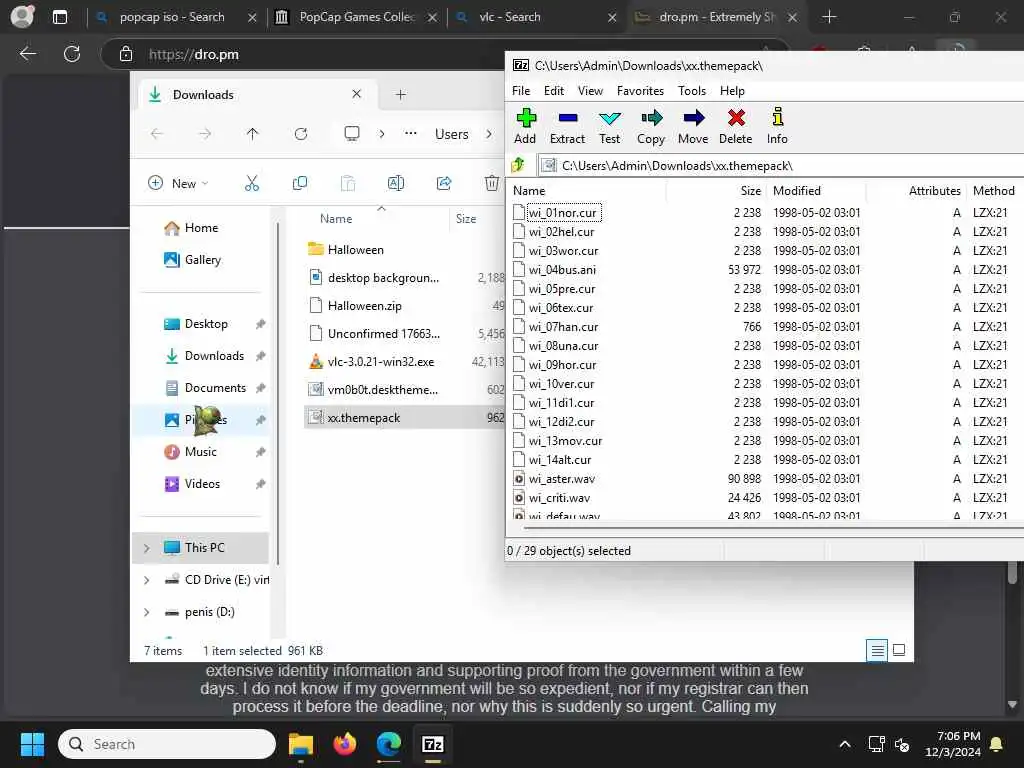Screen dimensions: 1024x768
Task: Open the File menu in 7-Zip
Action: 520,91
